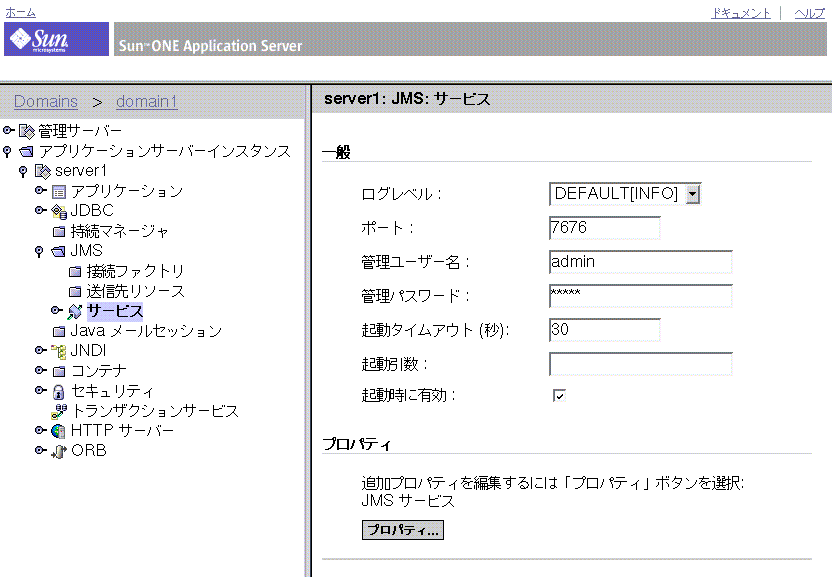
Task: Expand the アプリケーション node
Action: click(x=40, y=191)
